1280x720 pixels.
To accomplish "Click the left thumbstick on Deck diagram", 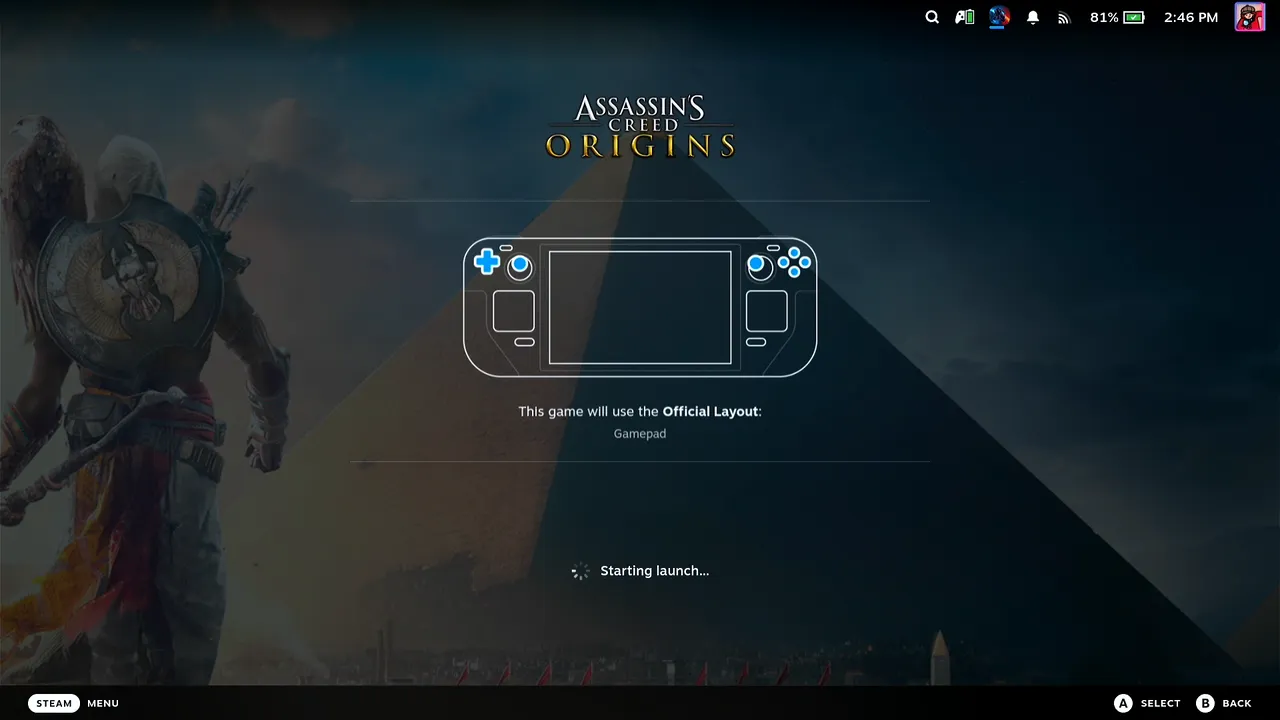I will tap(519, 267).
